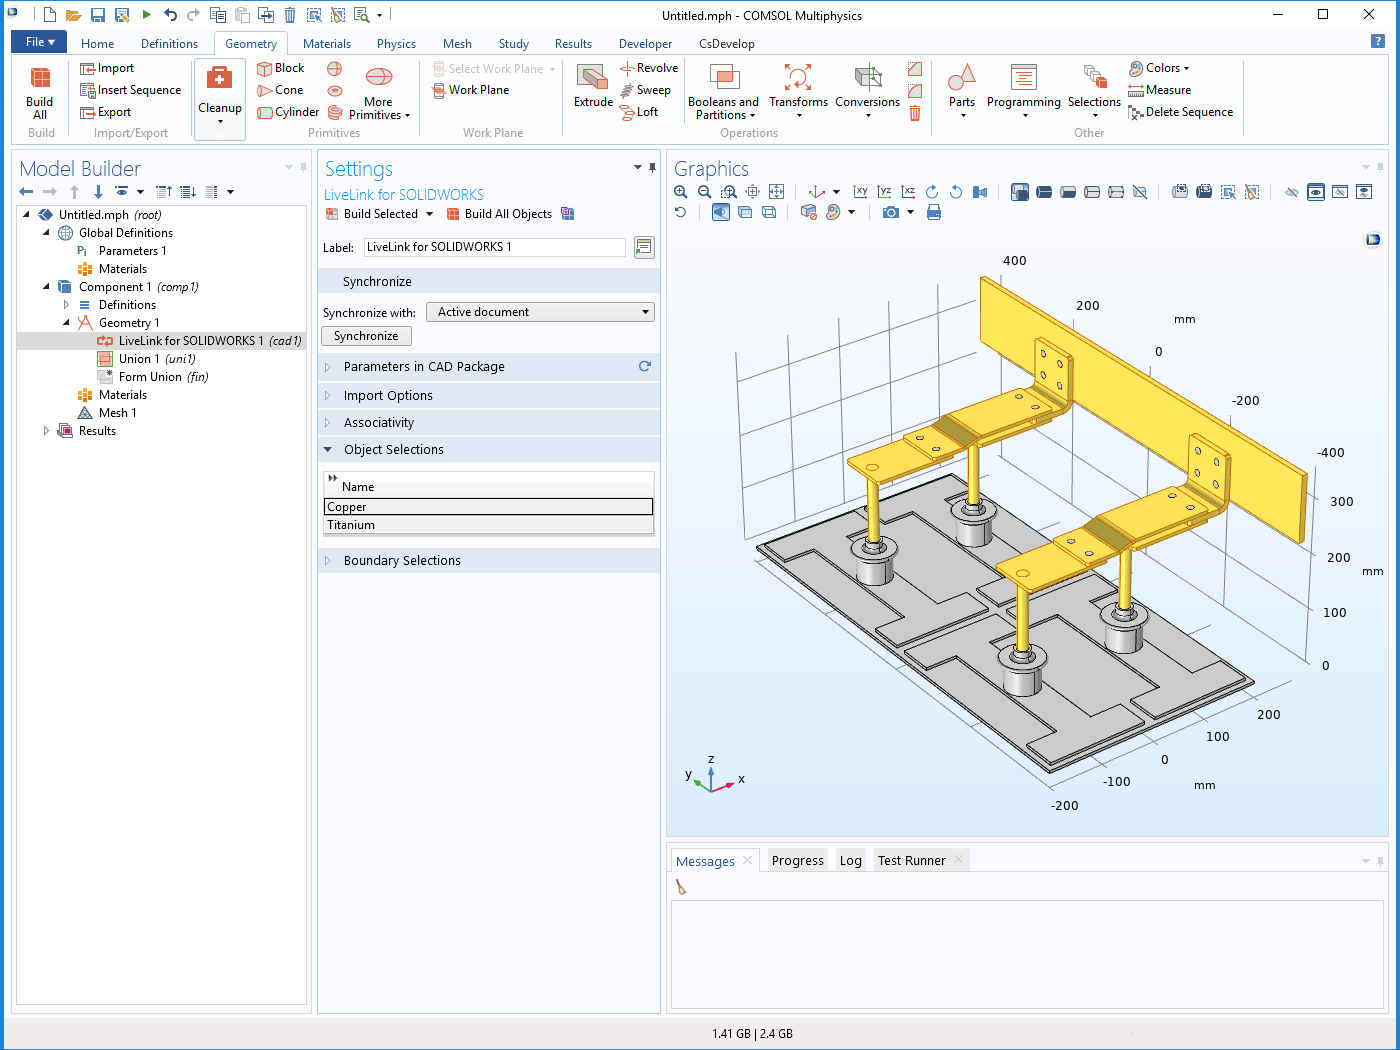This screenshot has height=1050, width=1400.
Task: Click the Print icon in the Graphics toolbar
Action: pyautogui.click(x=934, y=212)
